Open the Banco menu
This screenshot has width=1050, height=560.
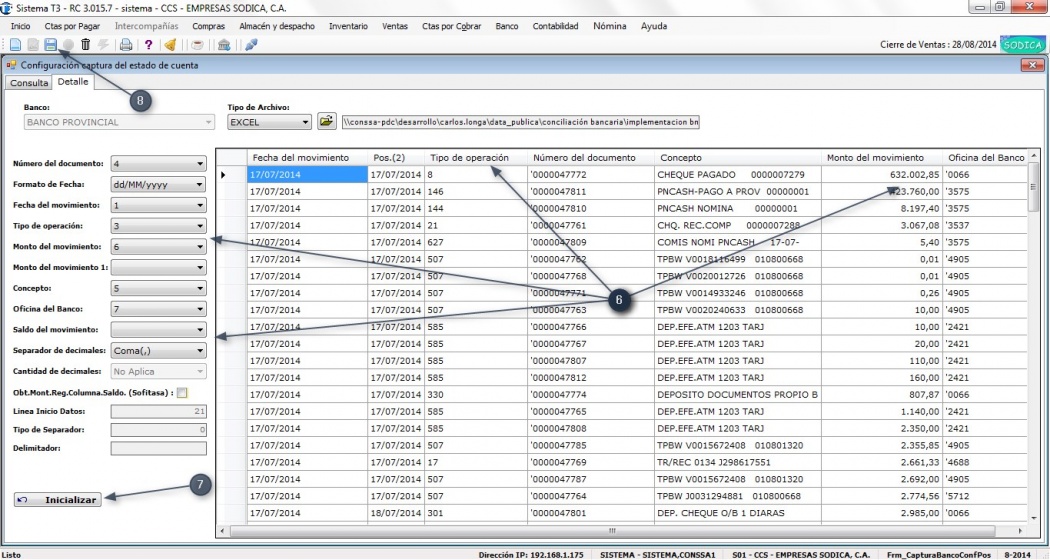[506, 26]
